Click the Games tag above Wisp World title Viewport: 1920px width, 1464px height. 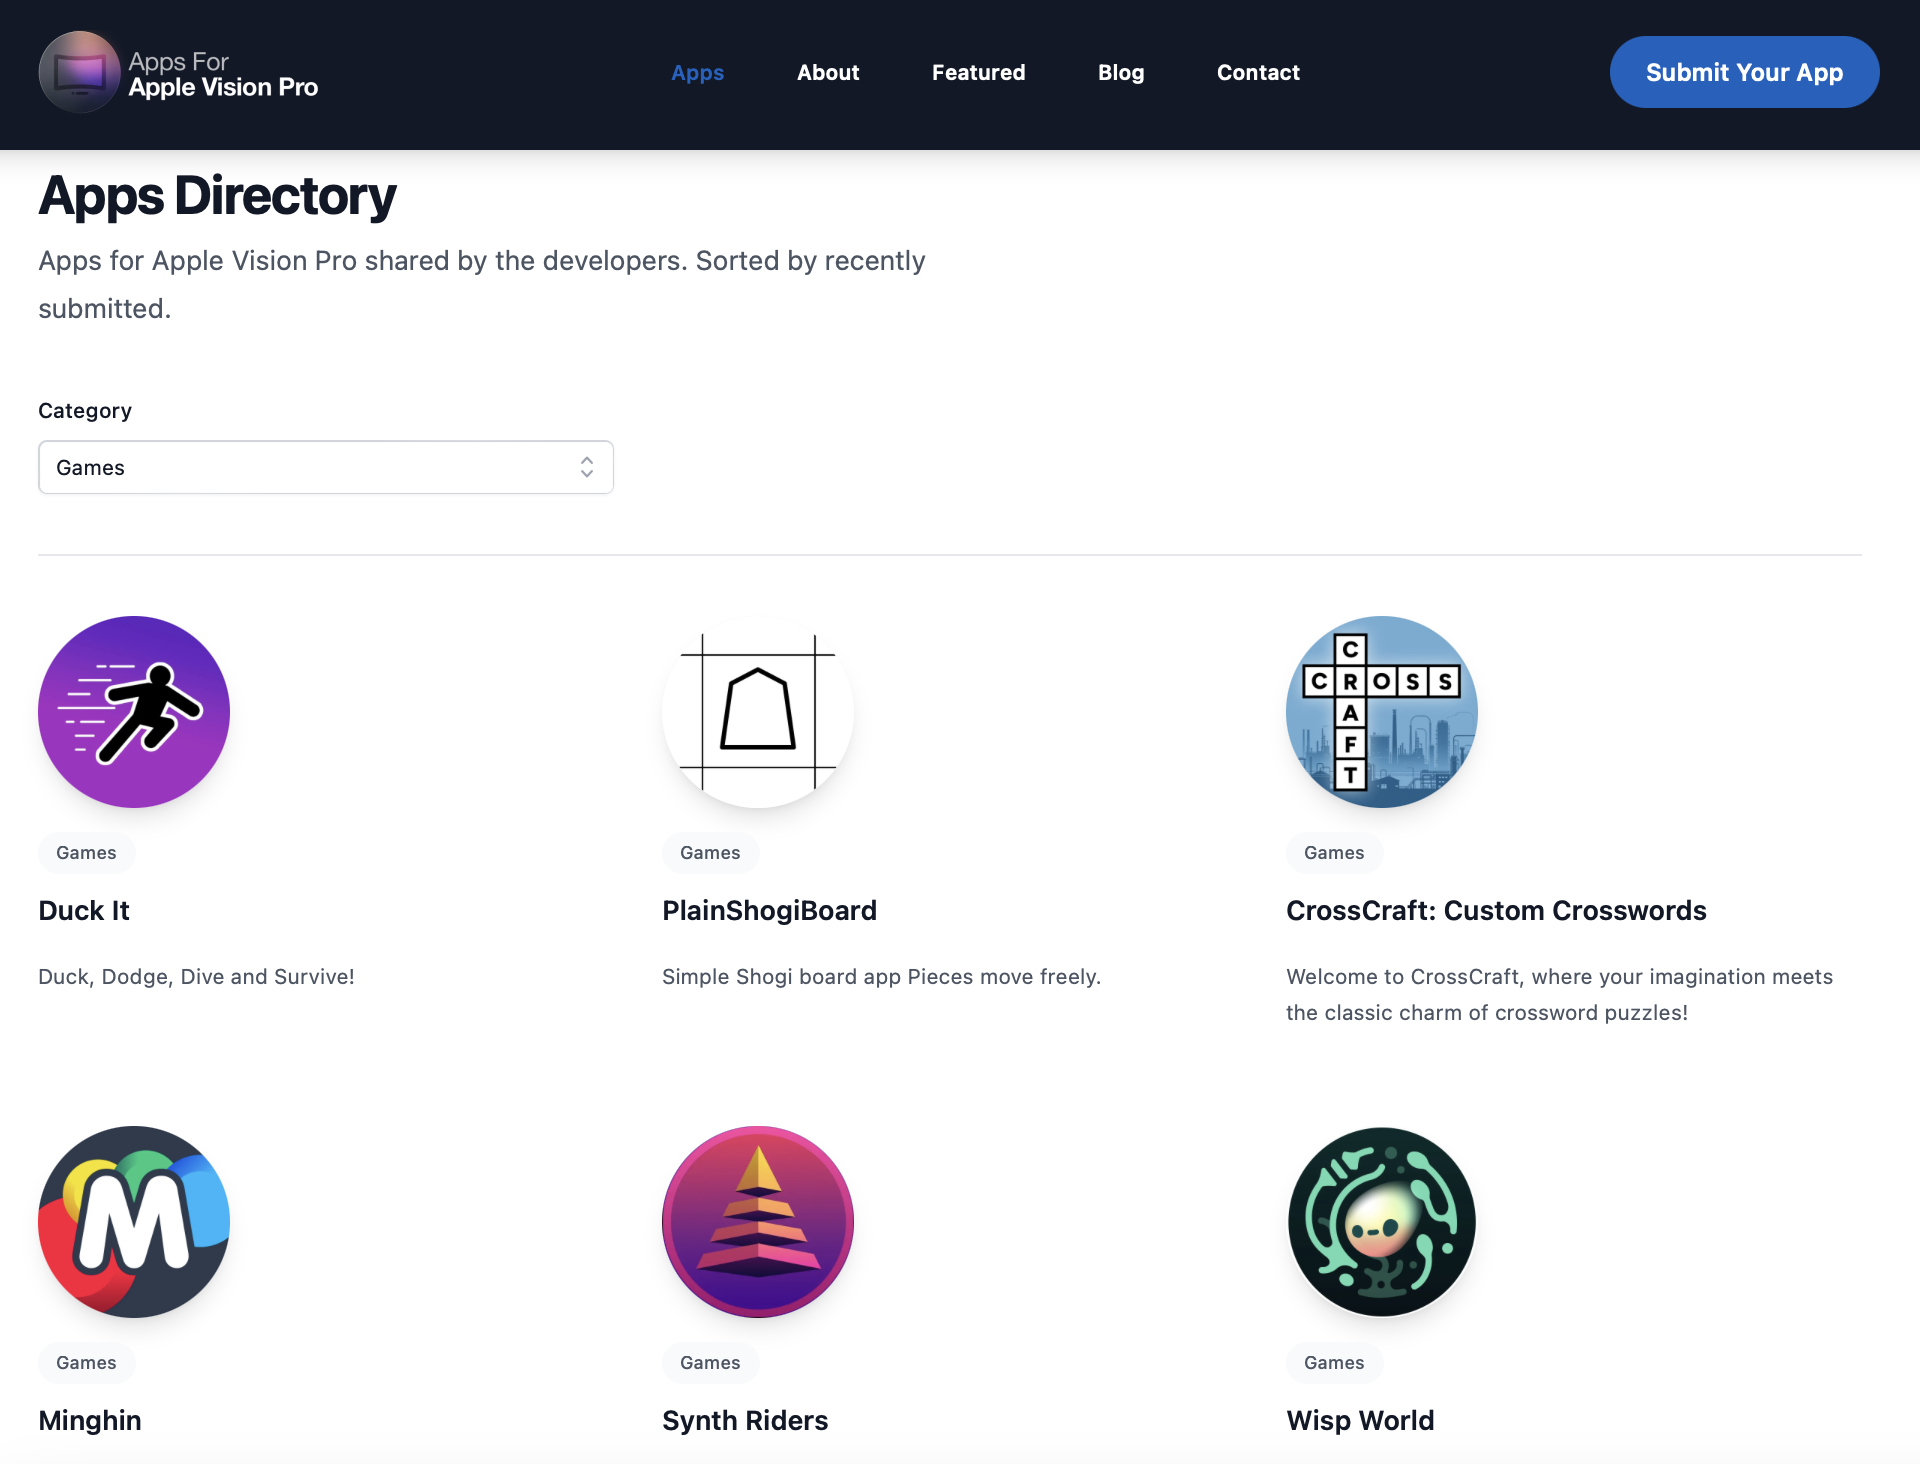pos(1334,1363)
